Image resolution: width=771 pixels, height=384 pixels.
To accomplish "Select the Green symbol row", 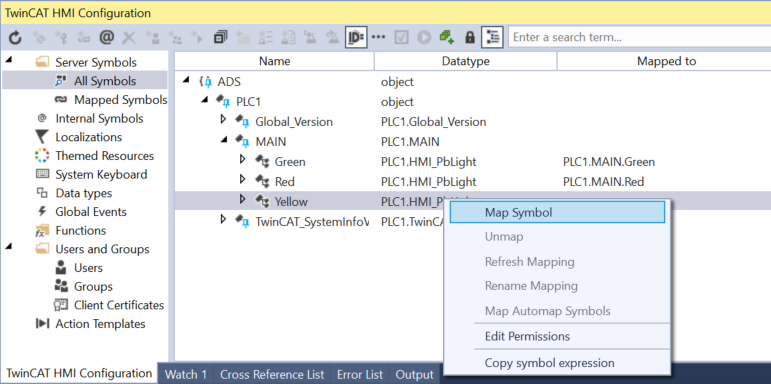I will coord(472,162).
